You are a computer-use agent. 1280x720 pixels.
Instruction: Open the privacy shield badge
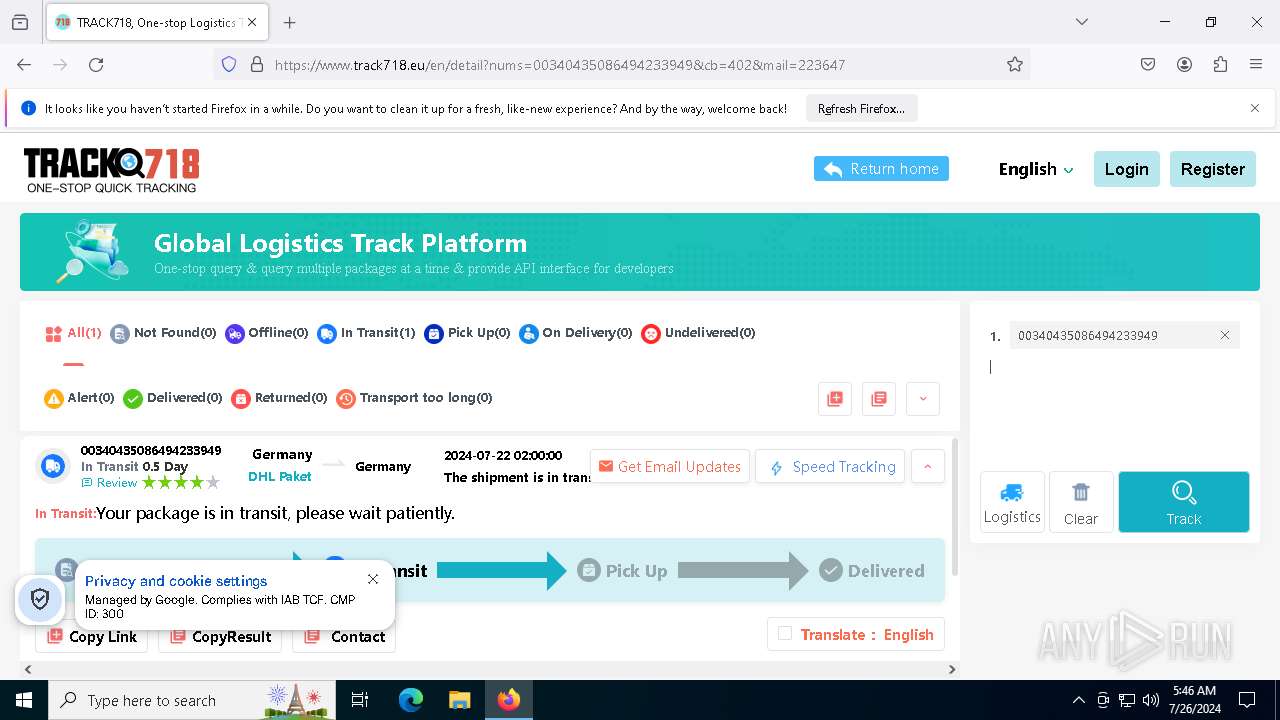click(x=40, y=598)
